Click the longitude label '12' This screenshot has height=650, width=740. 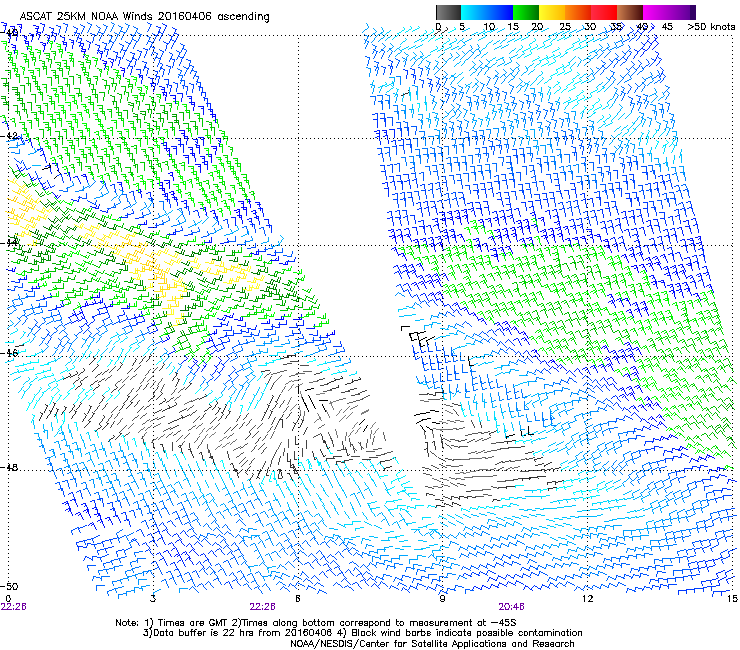click(x=587, y=598)
